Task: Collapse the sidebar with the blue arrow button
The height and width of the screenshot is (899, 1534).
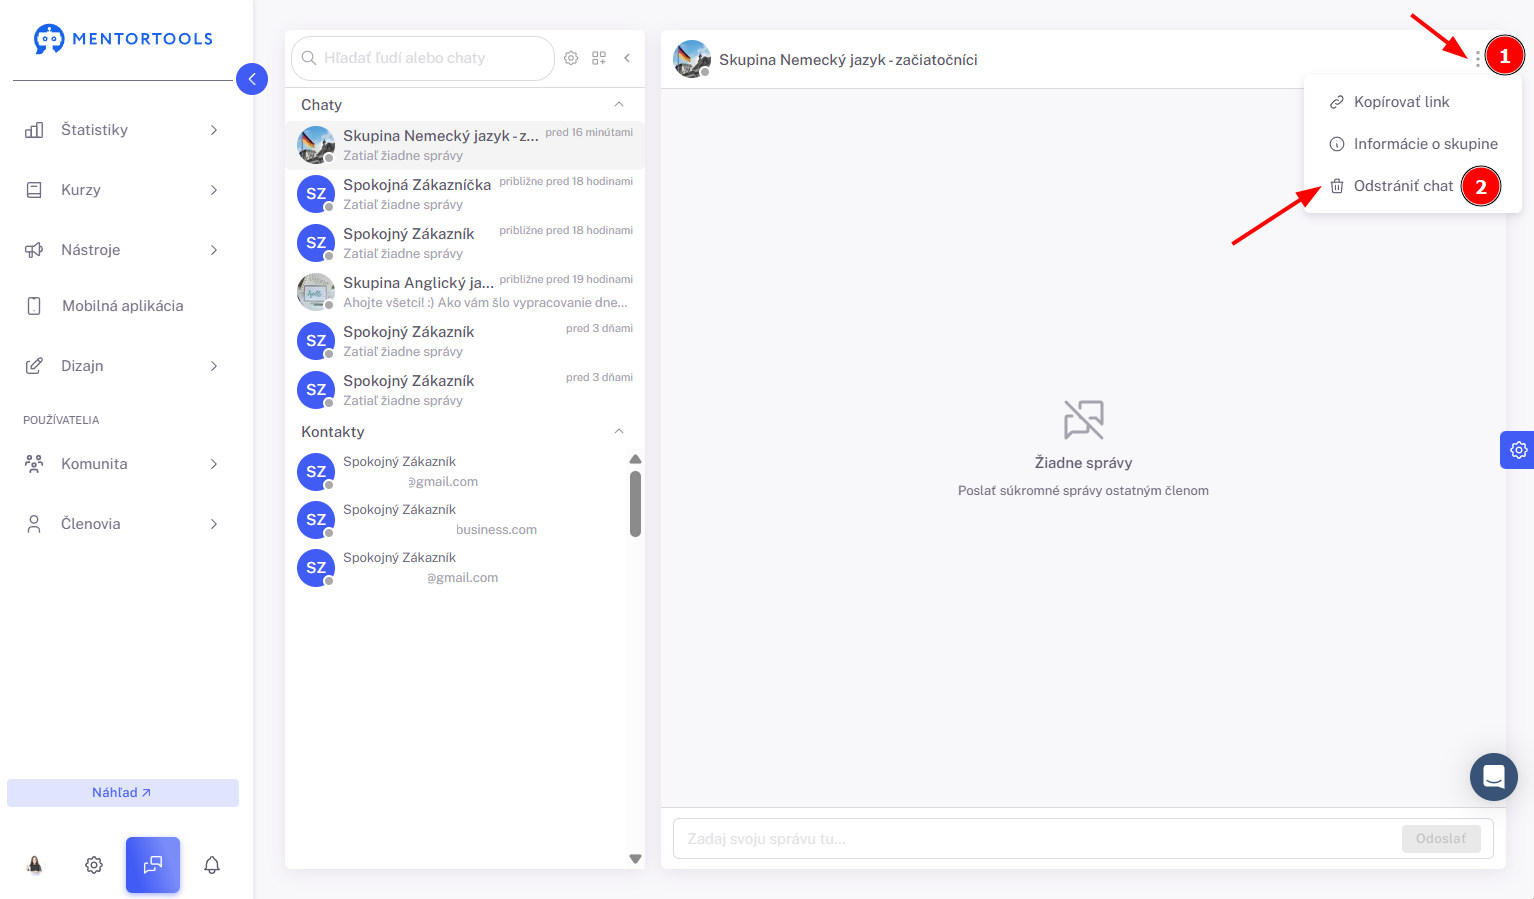Action: (252, 79)
